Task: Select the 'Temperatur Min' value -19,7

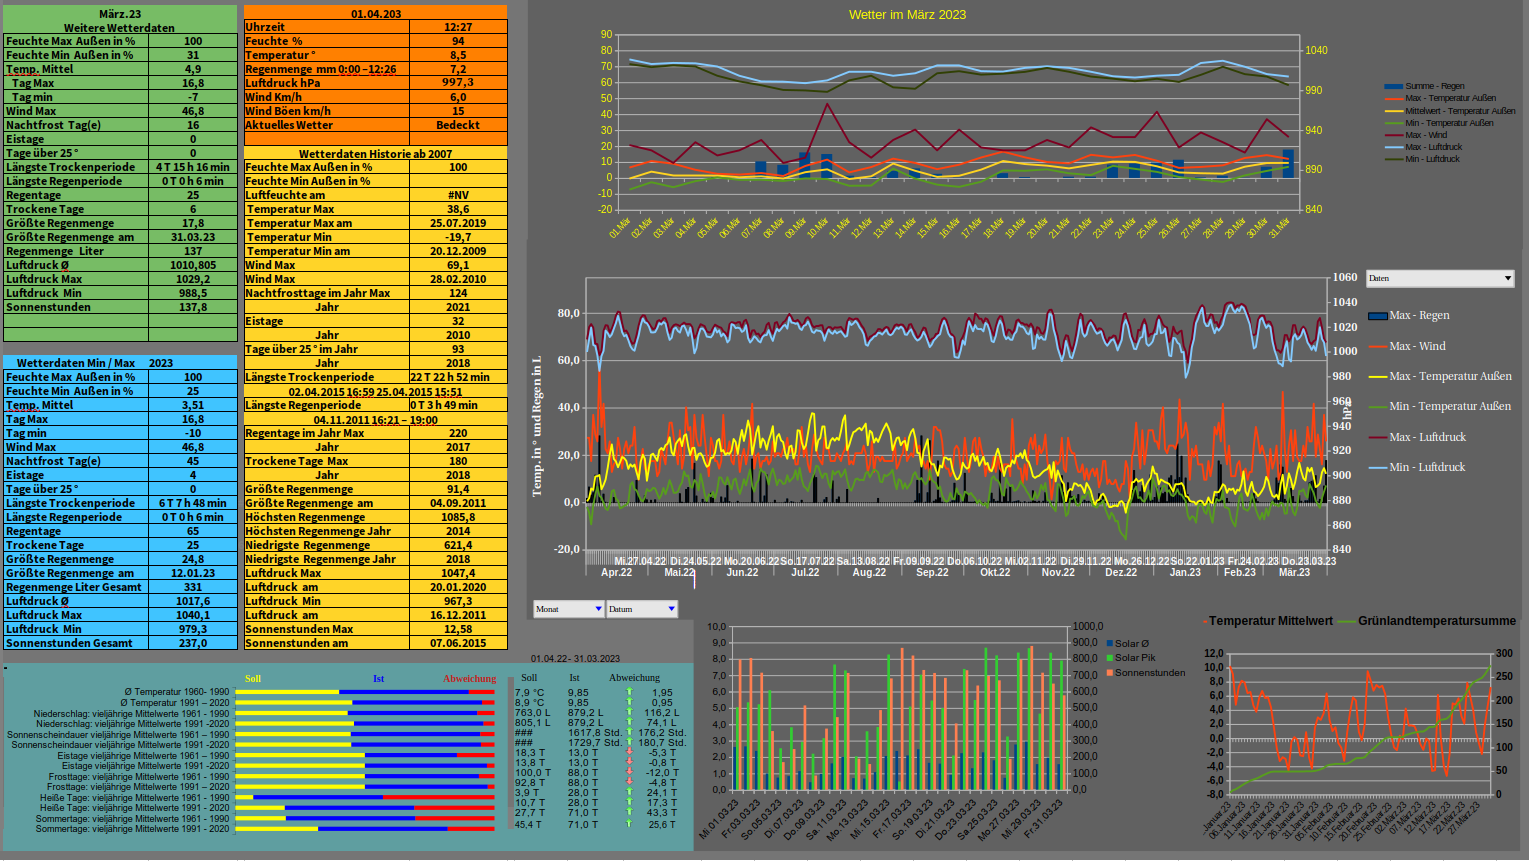Action: pos(458,237)
